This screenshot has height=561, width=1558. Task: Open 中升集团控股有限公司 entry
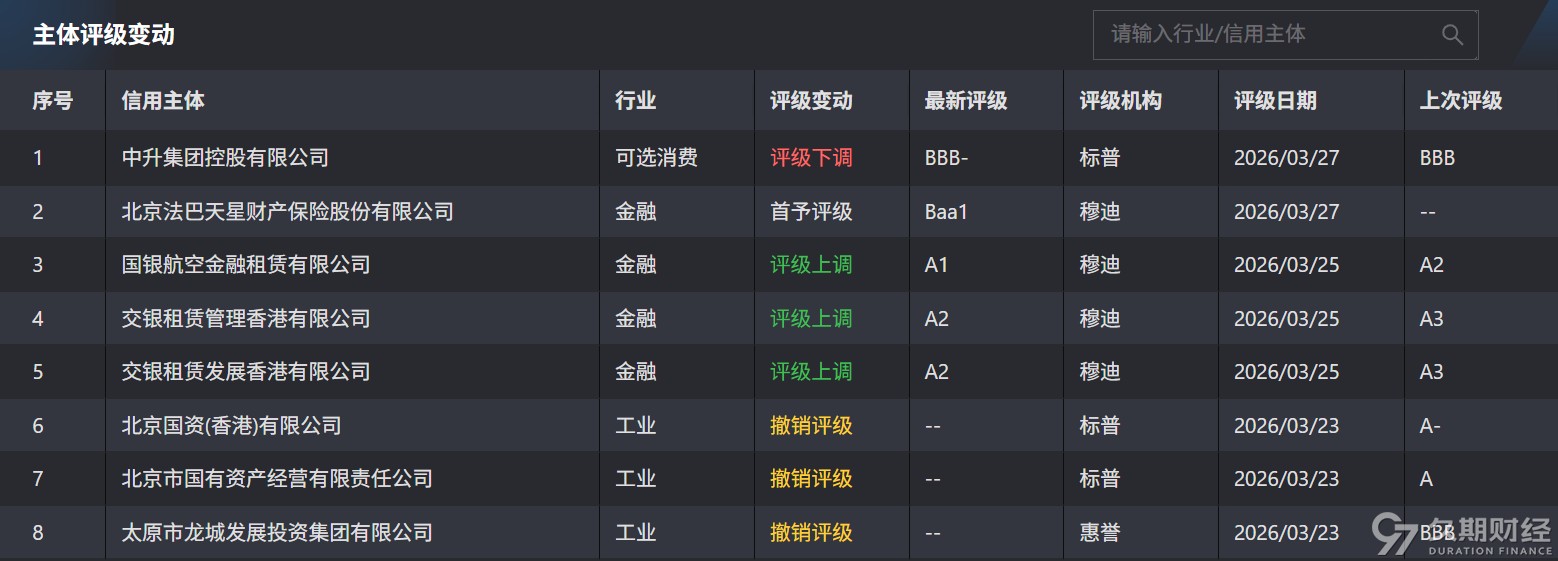225,158
